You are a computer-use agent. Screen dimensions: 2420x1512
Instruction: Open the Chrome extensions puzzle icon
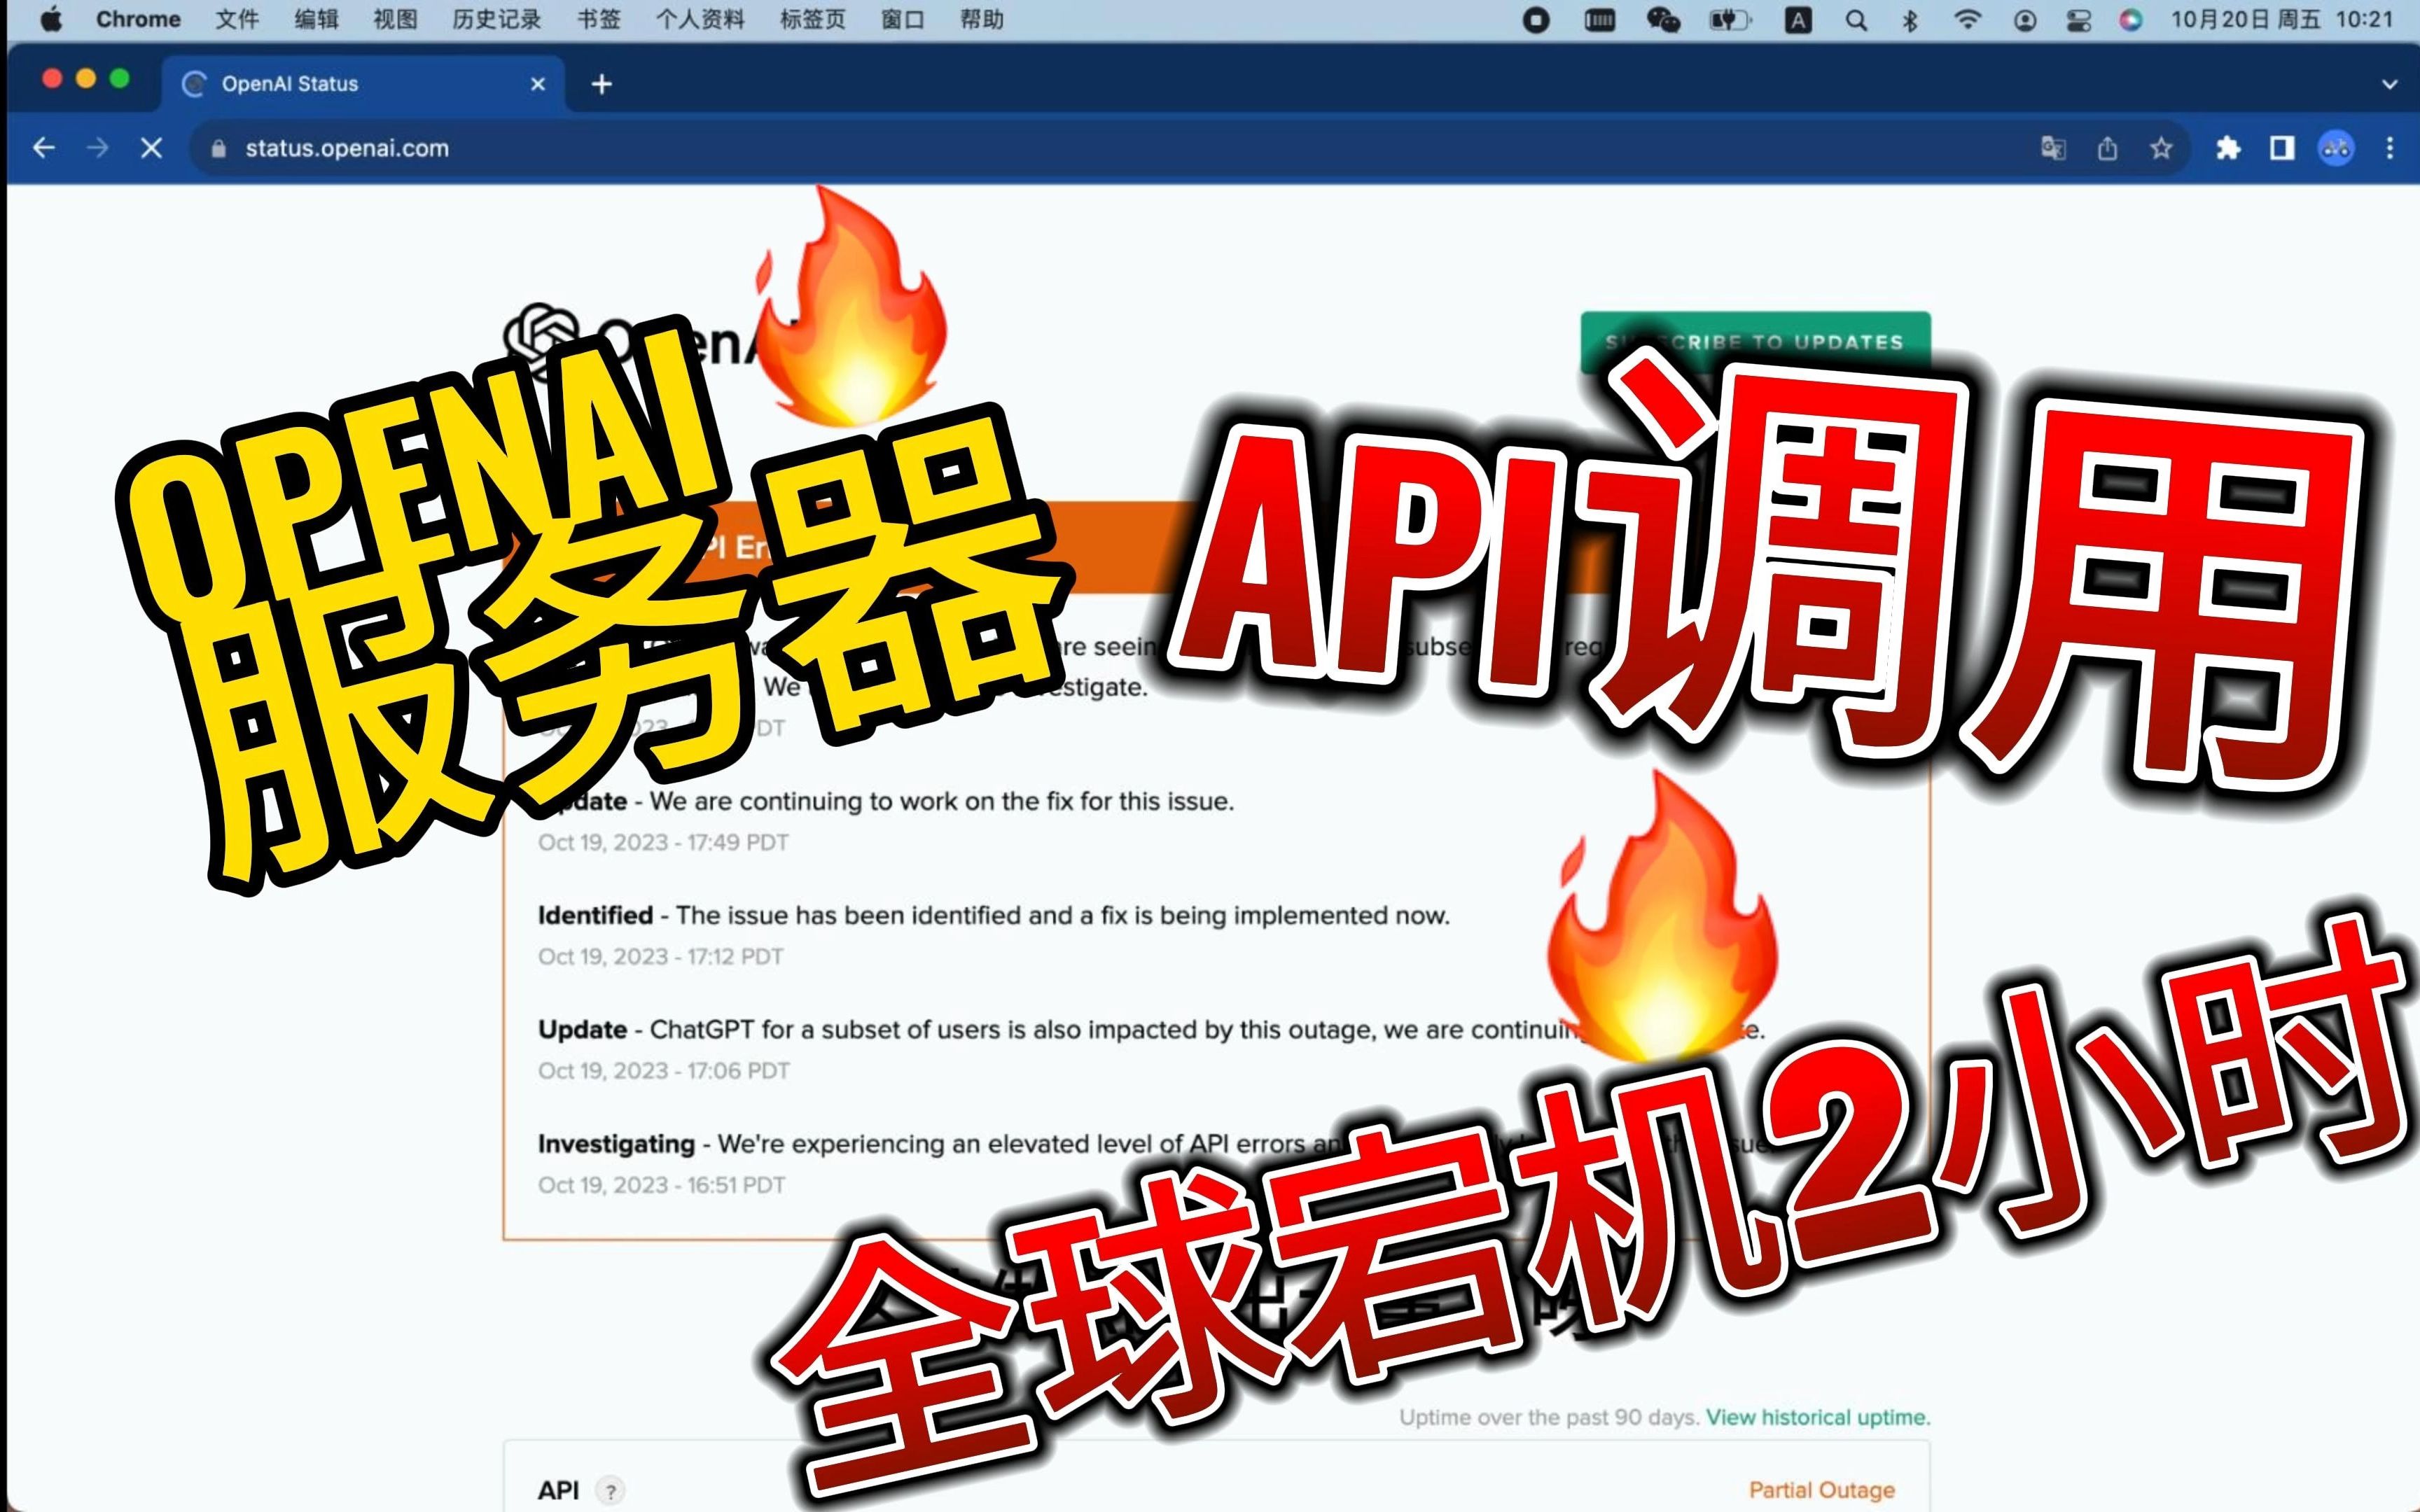[2228, 148]
